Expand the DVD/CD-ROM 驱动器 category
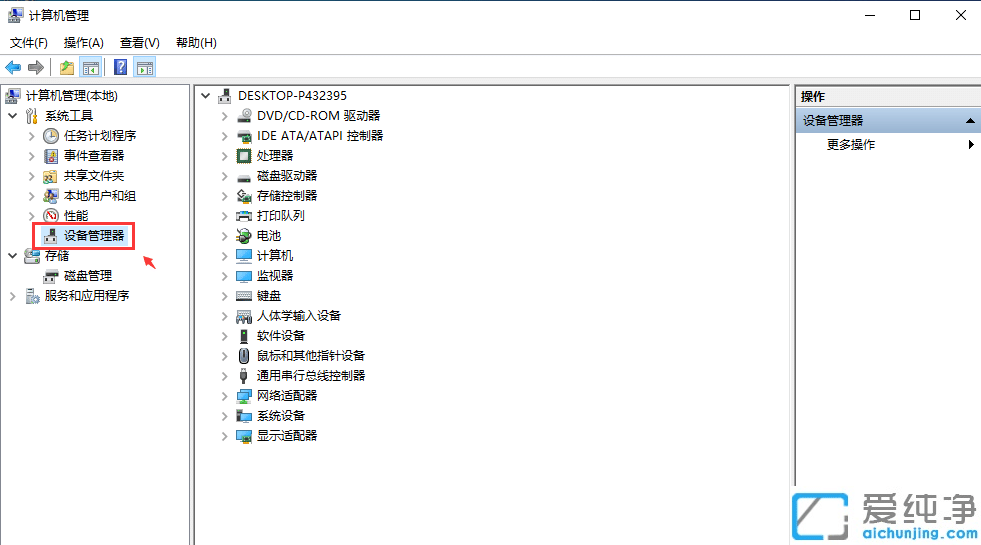The image size is (981, 545). pos(225,116)
